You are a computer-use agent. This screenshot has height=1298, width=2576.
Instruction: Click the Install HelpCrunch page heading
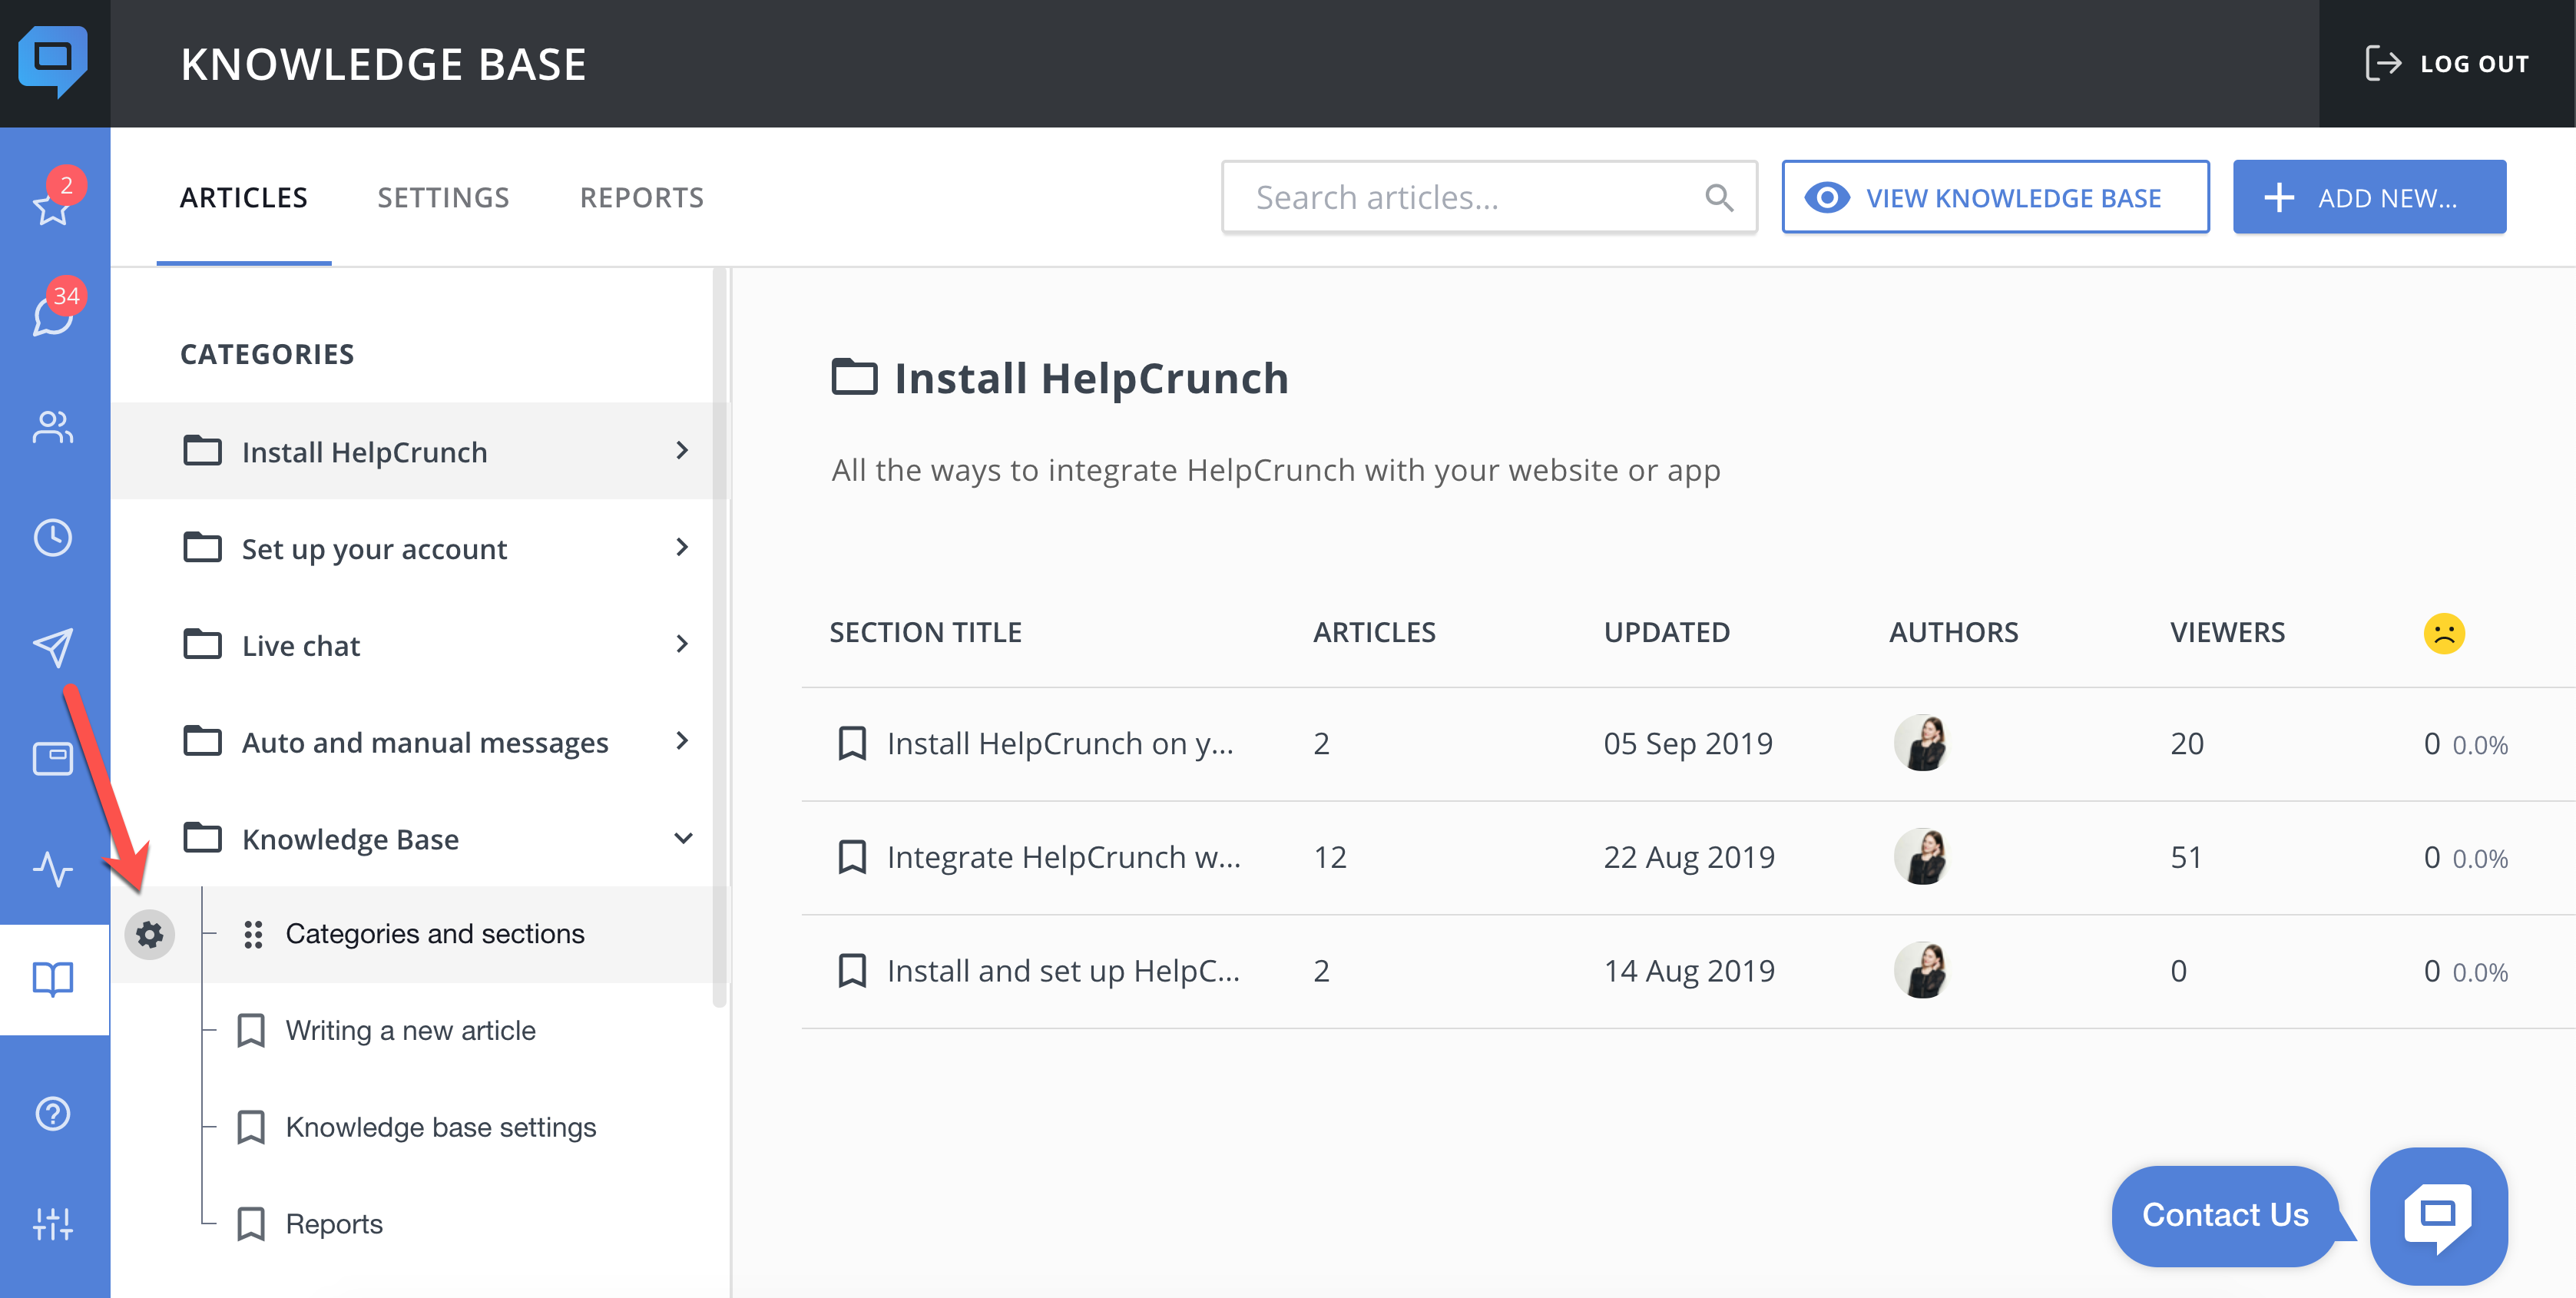tap(1091, 378)
